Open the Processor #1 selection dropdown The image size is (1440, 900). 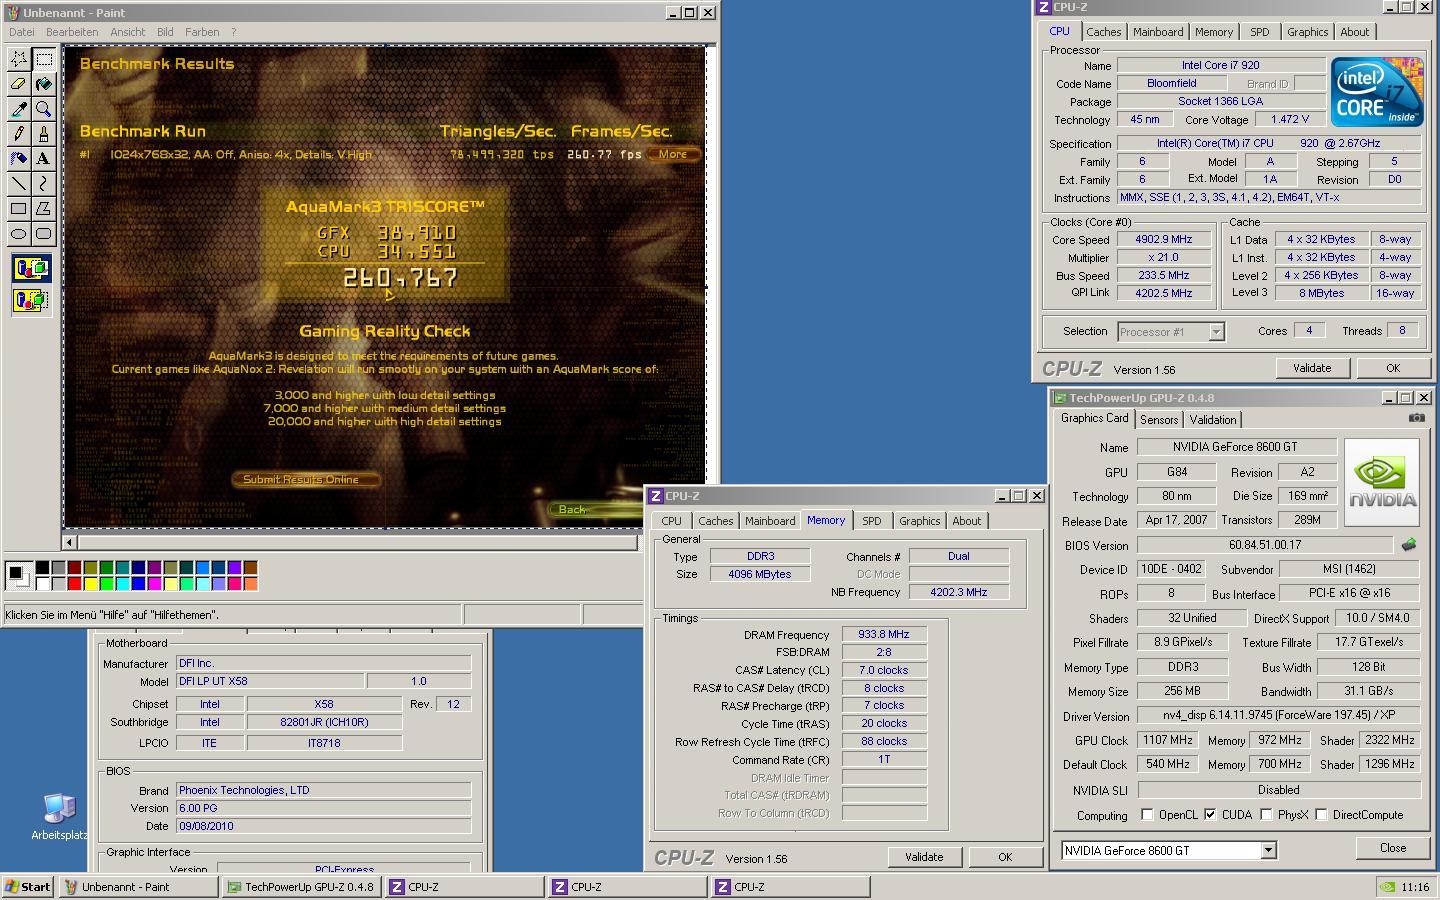[x=1216, y=332]
